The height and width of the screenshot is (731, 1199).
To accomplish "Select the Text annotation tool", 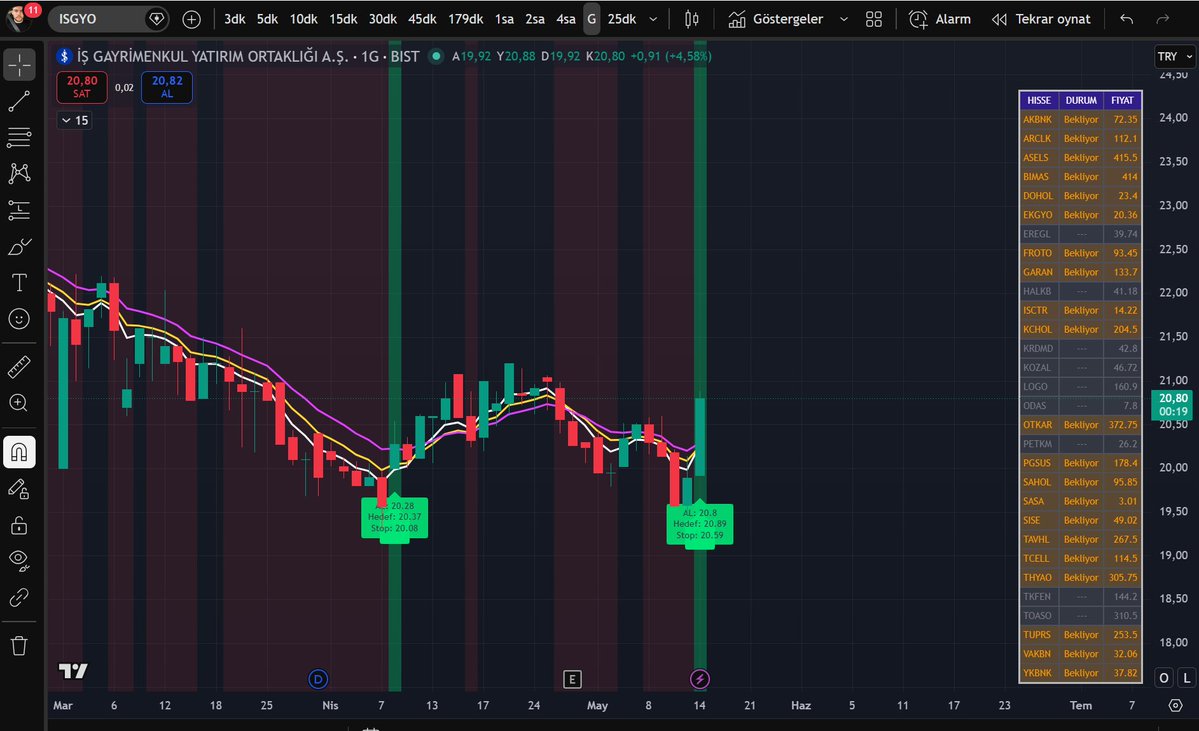I will (19, 282).
